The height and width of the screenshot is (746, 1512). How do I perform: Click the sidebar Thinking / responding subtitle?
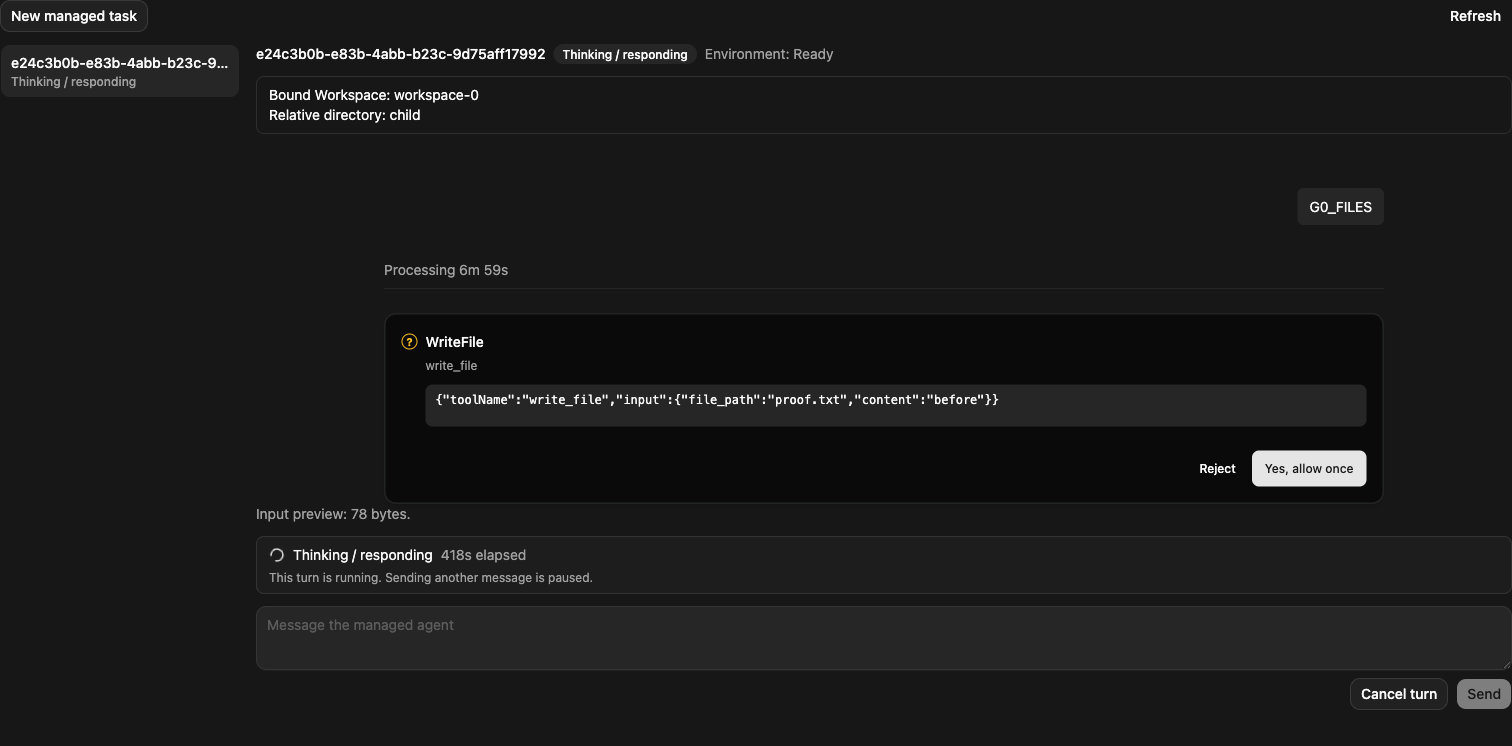(73, 82)
